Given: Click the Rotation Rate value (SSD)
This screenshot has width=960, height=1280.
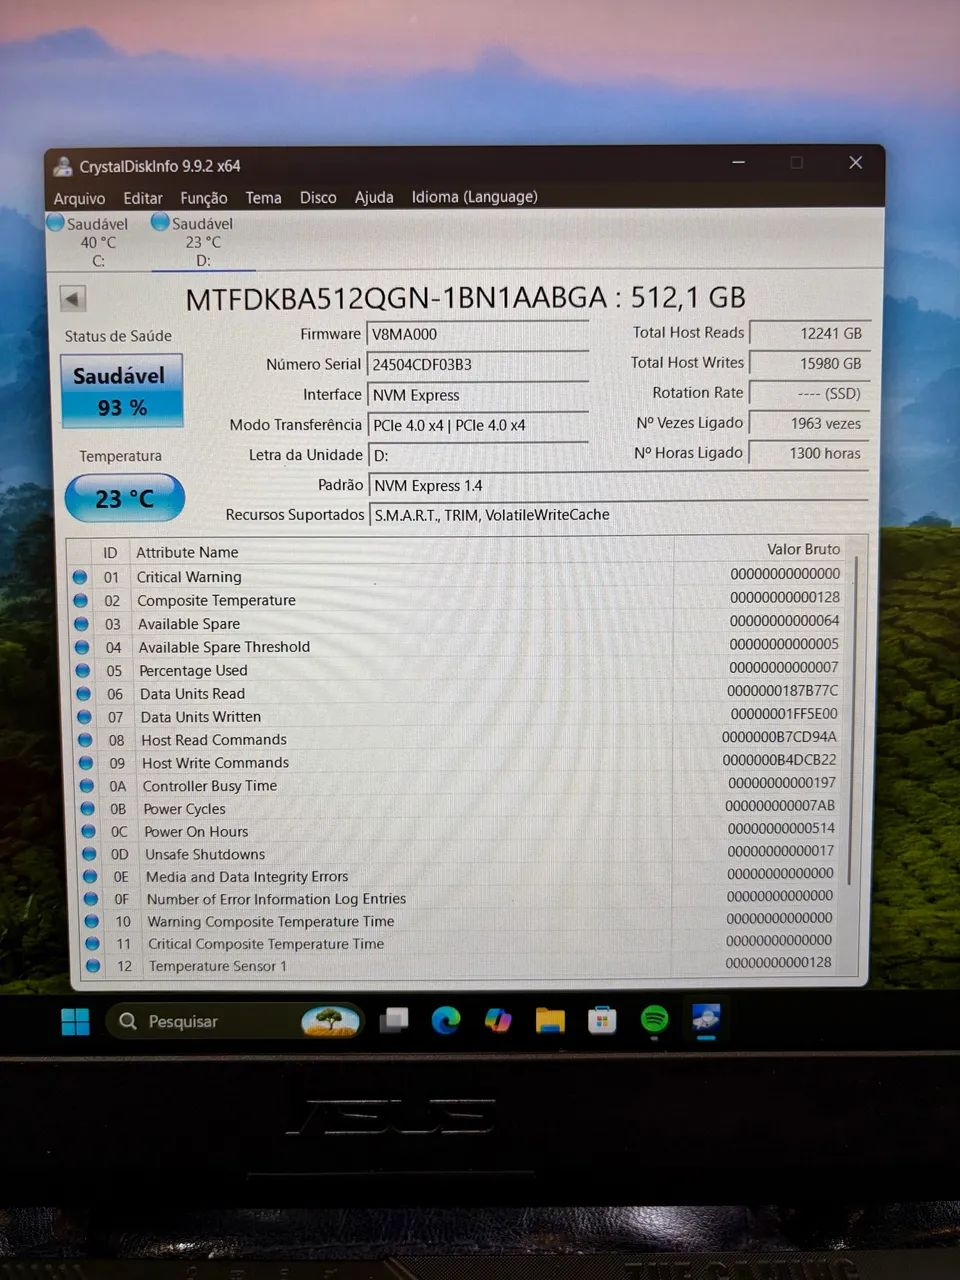Looking at the screenshot, I should [x=810, y=394].
